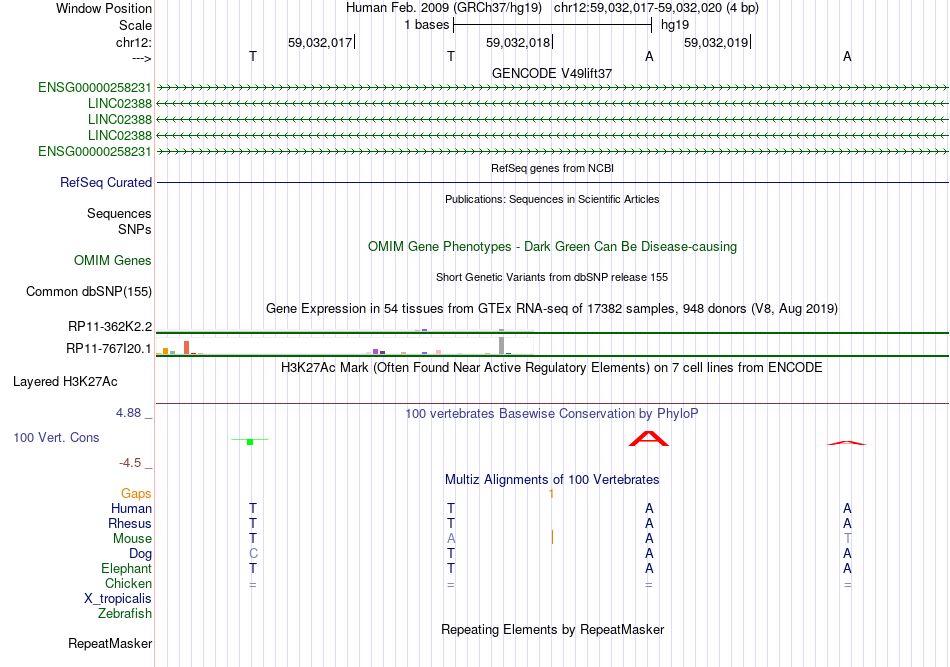Click the gray C base in Dog row

pyautogui.click(x=253, y=554)
